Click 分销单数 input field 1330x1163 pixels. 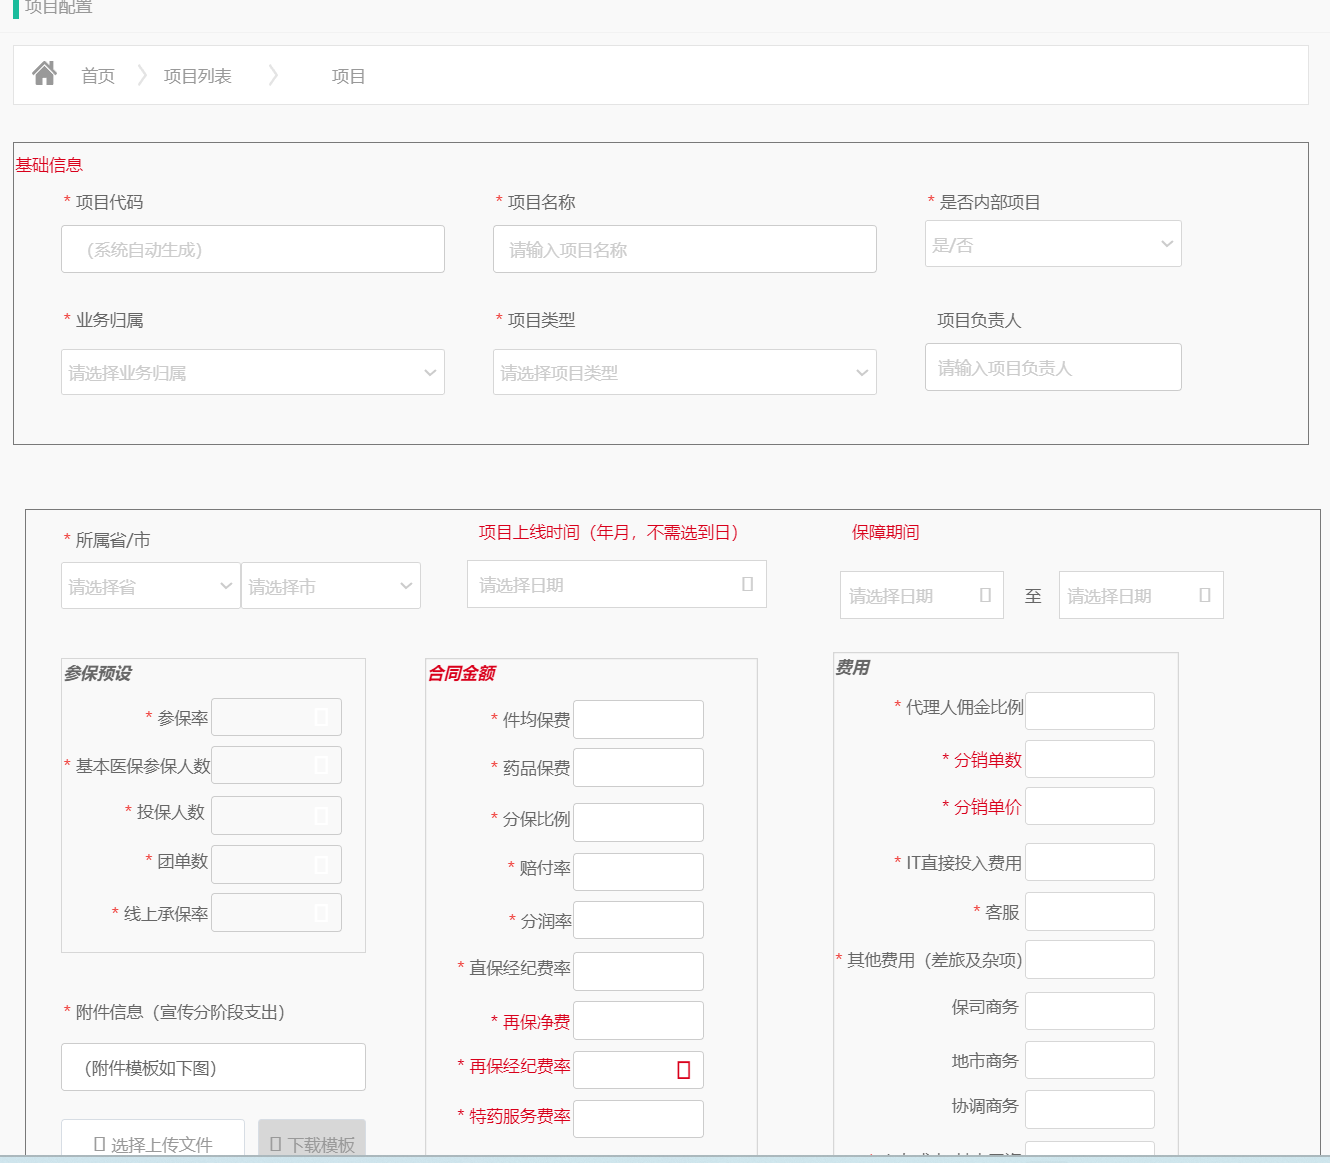tap(1090, 759)
